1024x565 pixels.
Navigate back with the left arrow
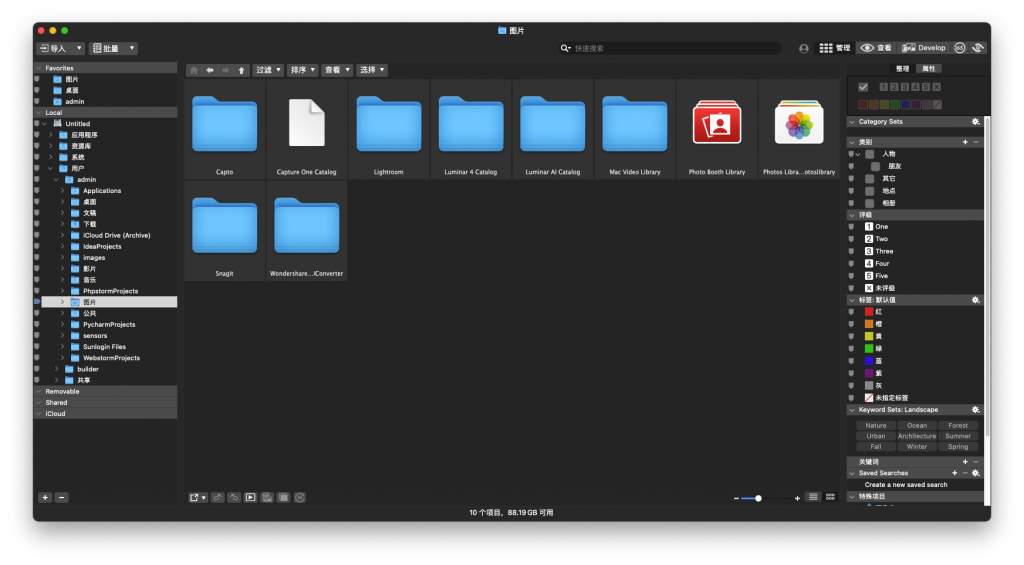(x=210, y=70)
